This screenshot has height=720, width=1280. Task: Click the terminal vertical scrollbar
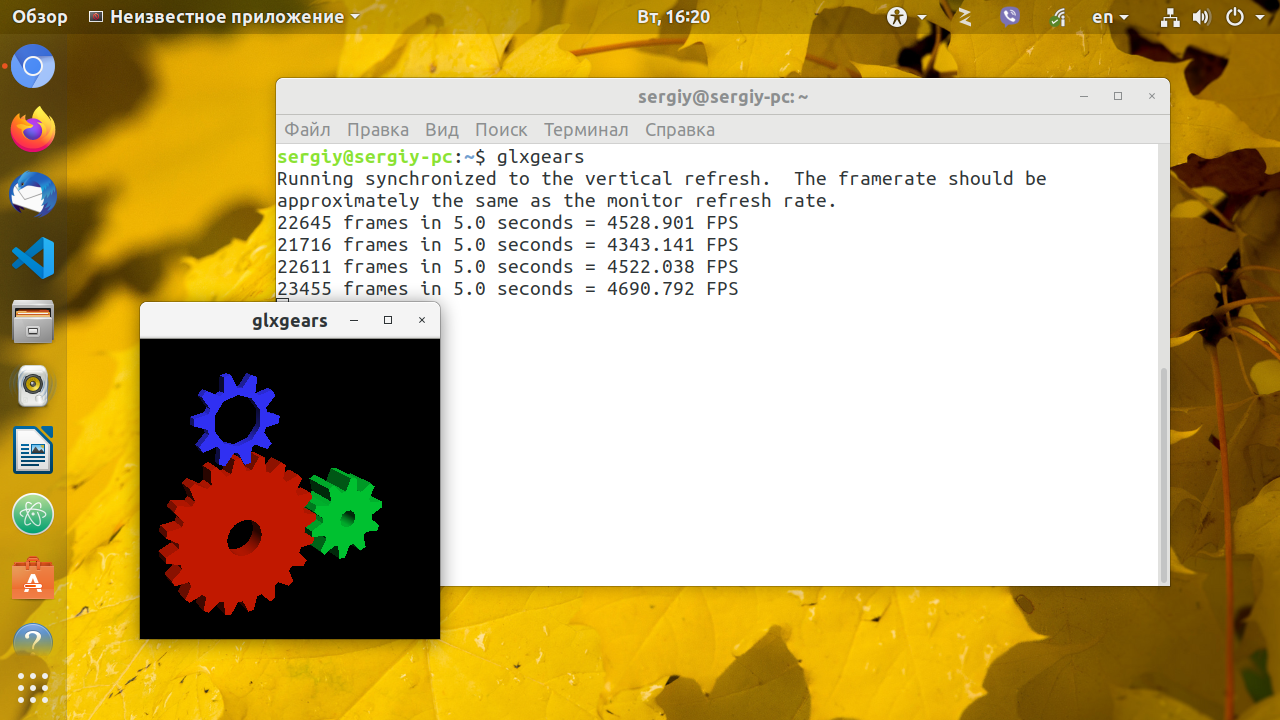pos(1163,475)
